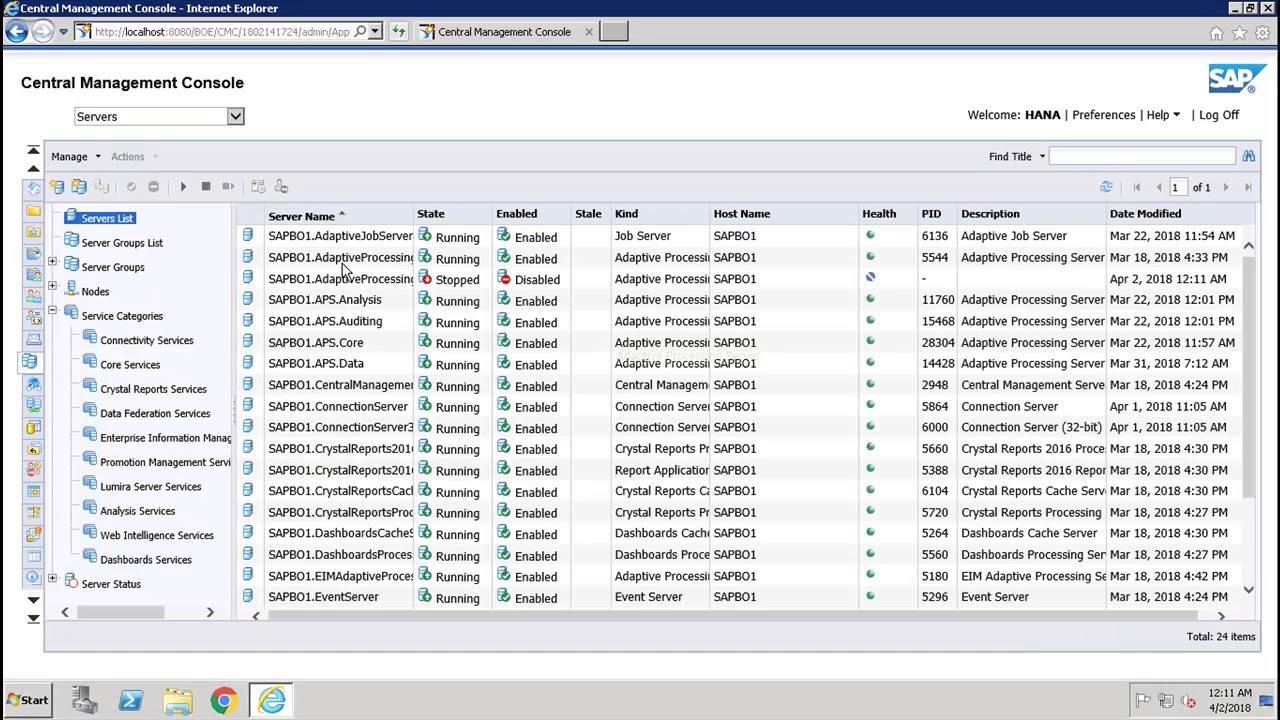Click the Stopped state icon of disabled server
The width and height of the screenshot is (1280, 720).
pyautogui.click(x=425, y=279)
